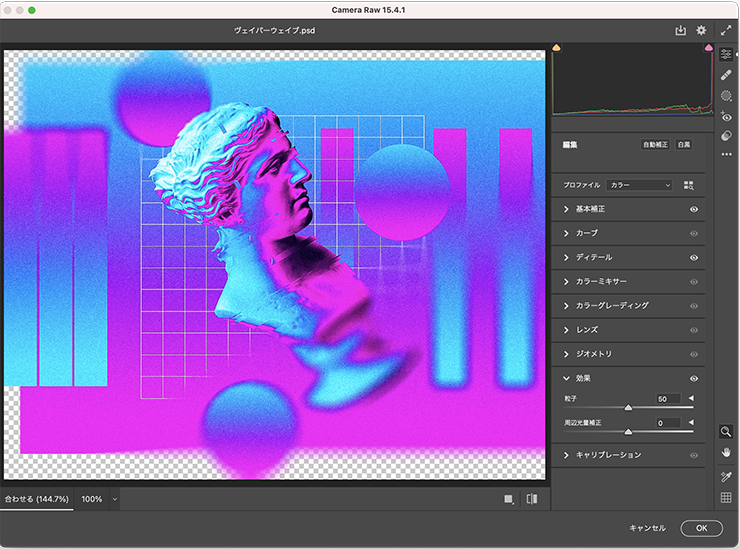Select the color sampler eyedropper tool
Viewport: 740px width, 549px height.
click(x=726, y=477)
